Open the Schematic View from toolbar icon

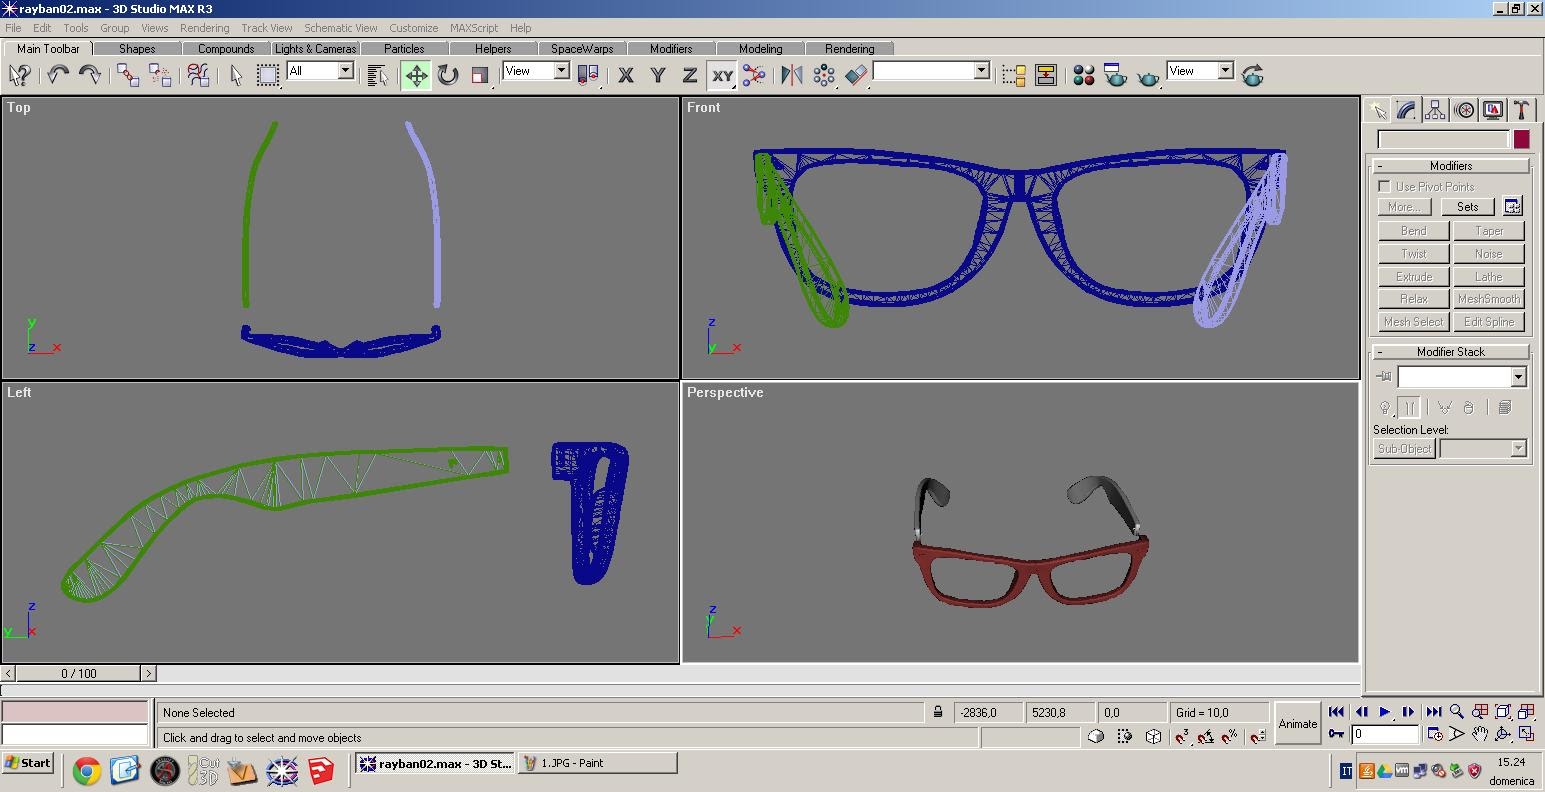(1046, 75)
